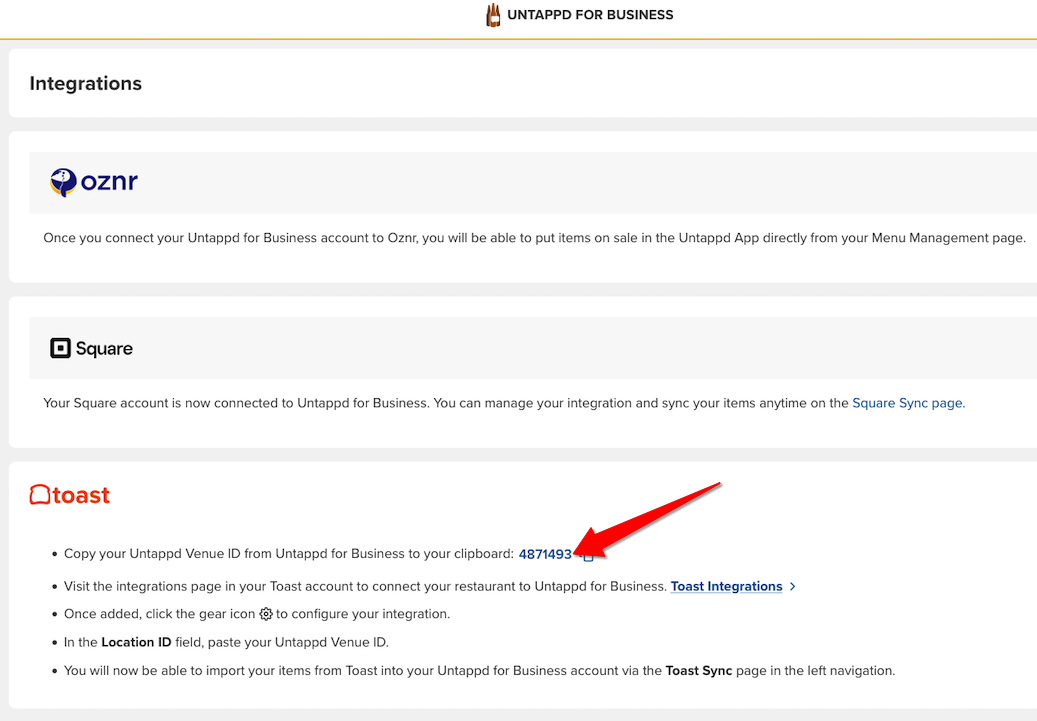
Task: Click the Untappd bottle logo icon
Action: click(492, 15)
